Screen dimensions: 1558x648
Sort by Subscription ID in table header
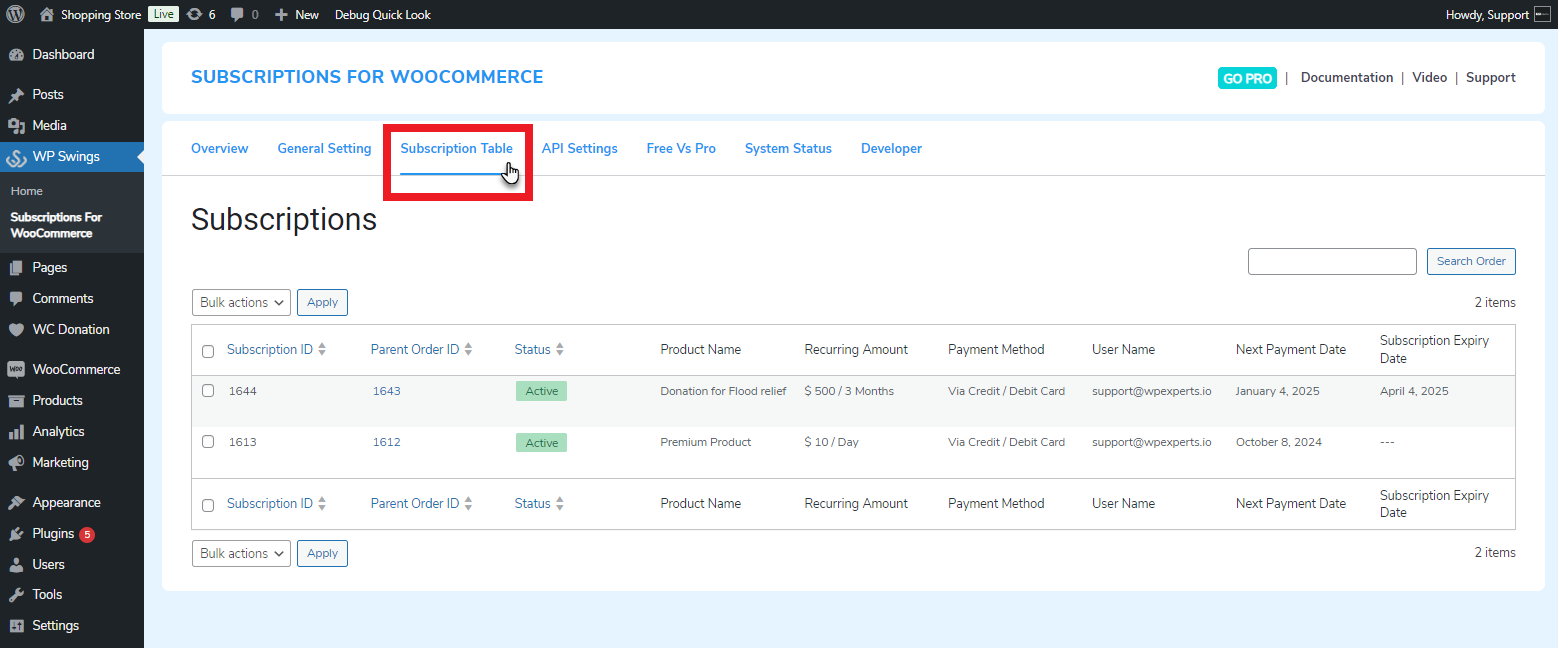click(x=276, y=350)
